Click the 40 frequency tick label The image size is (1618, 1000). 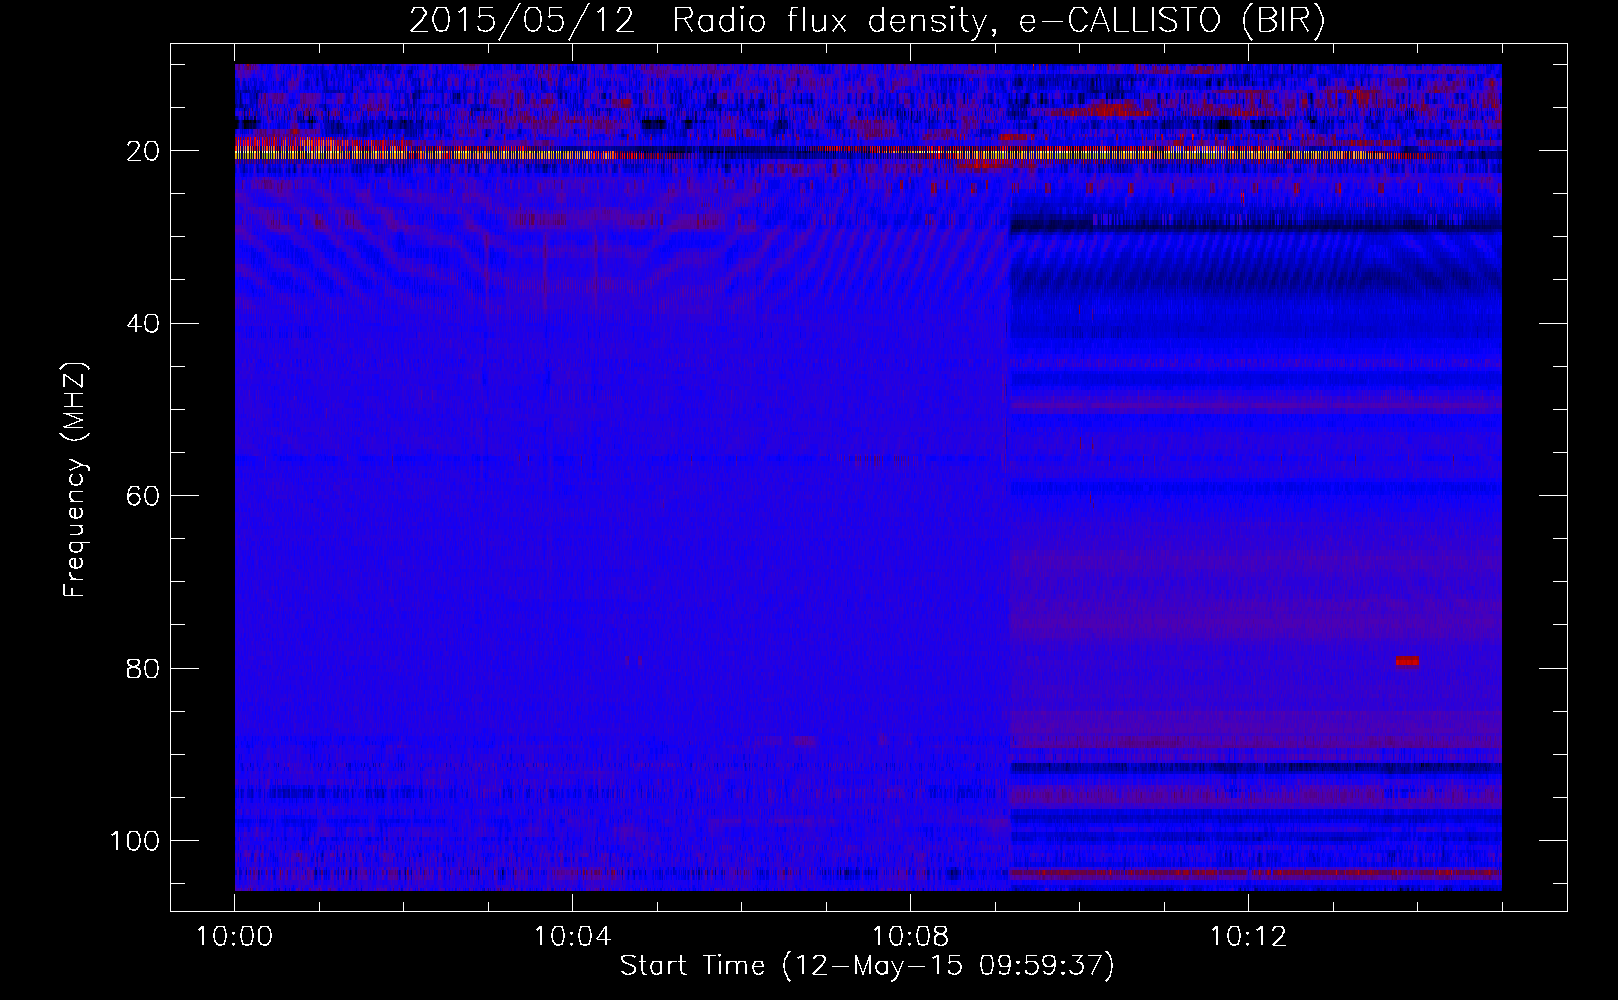143,323
